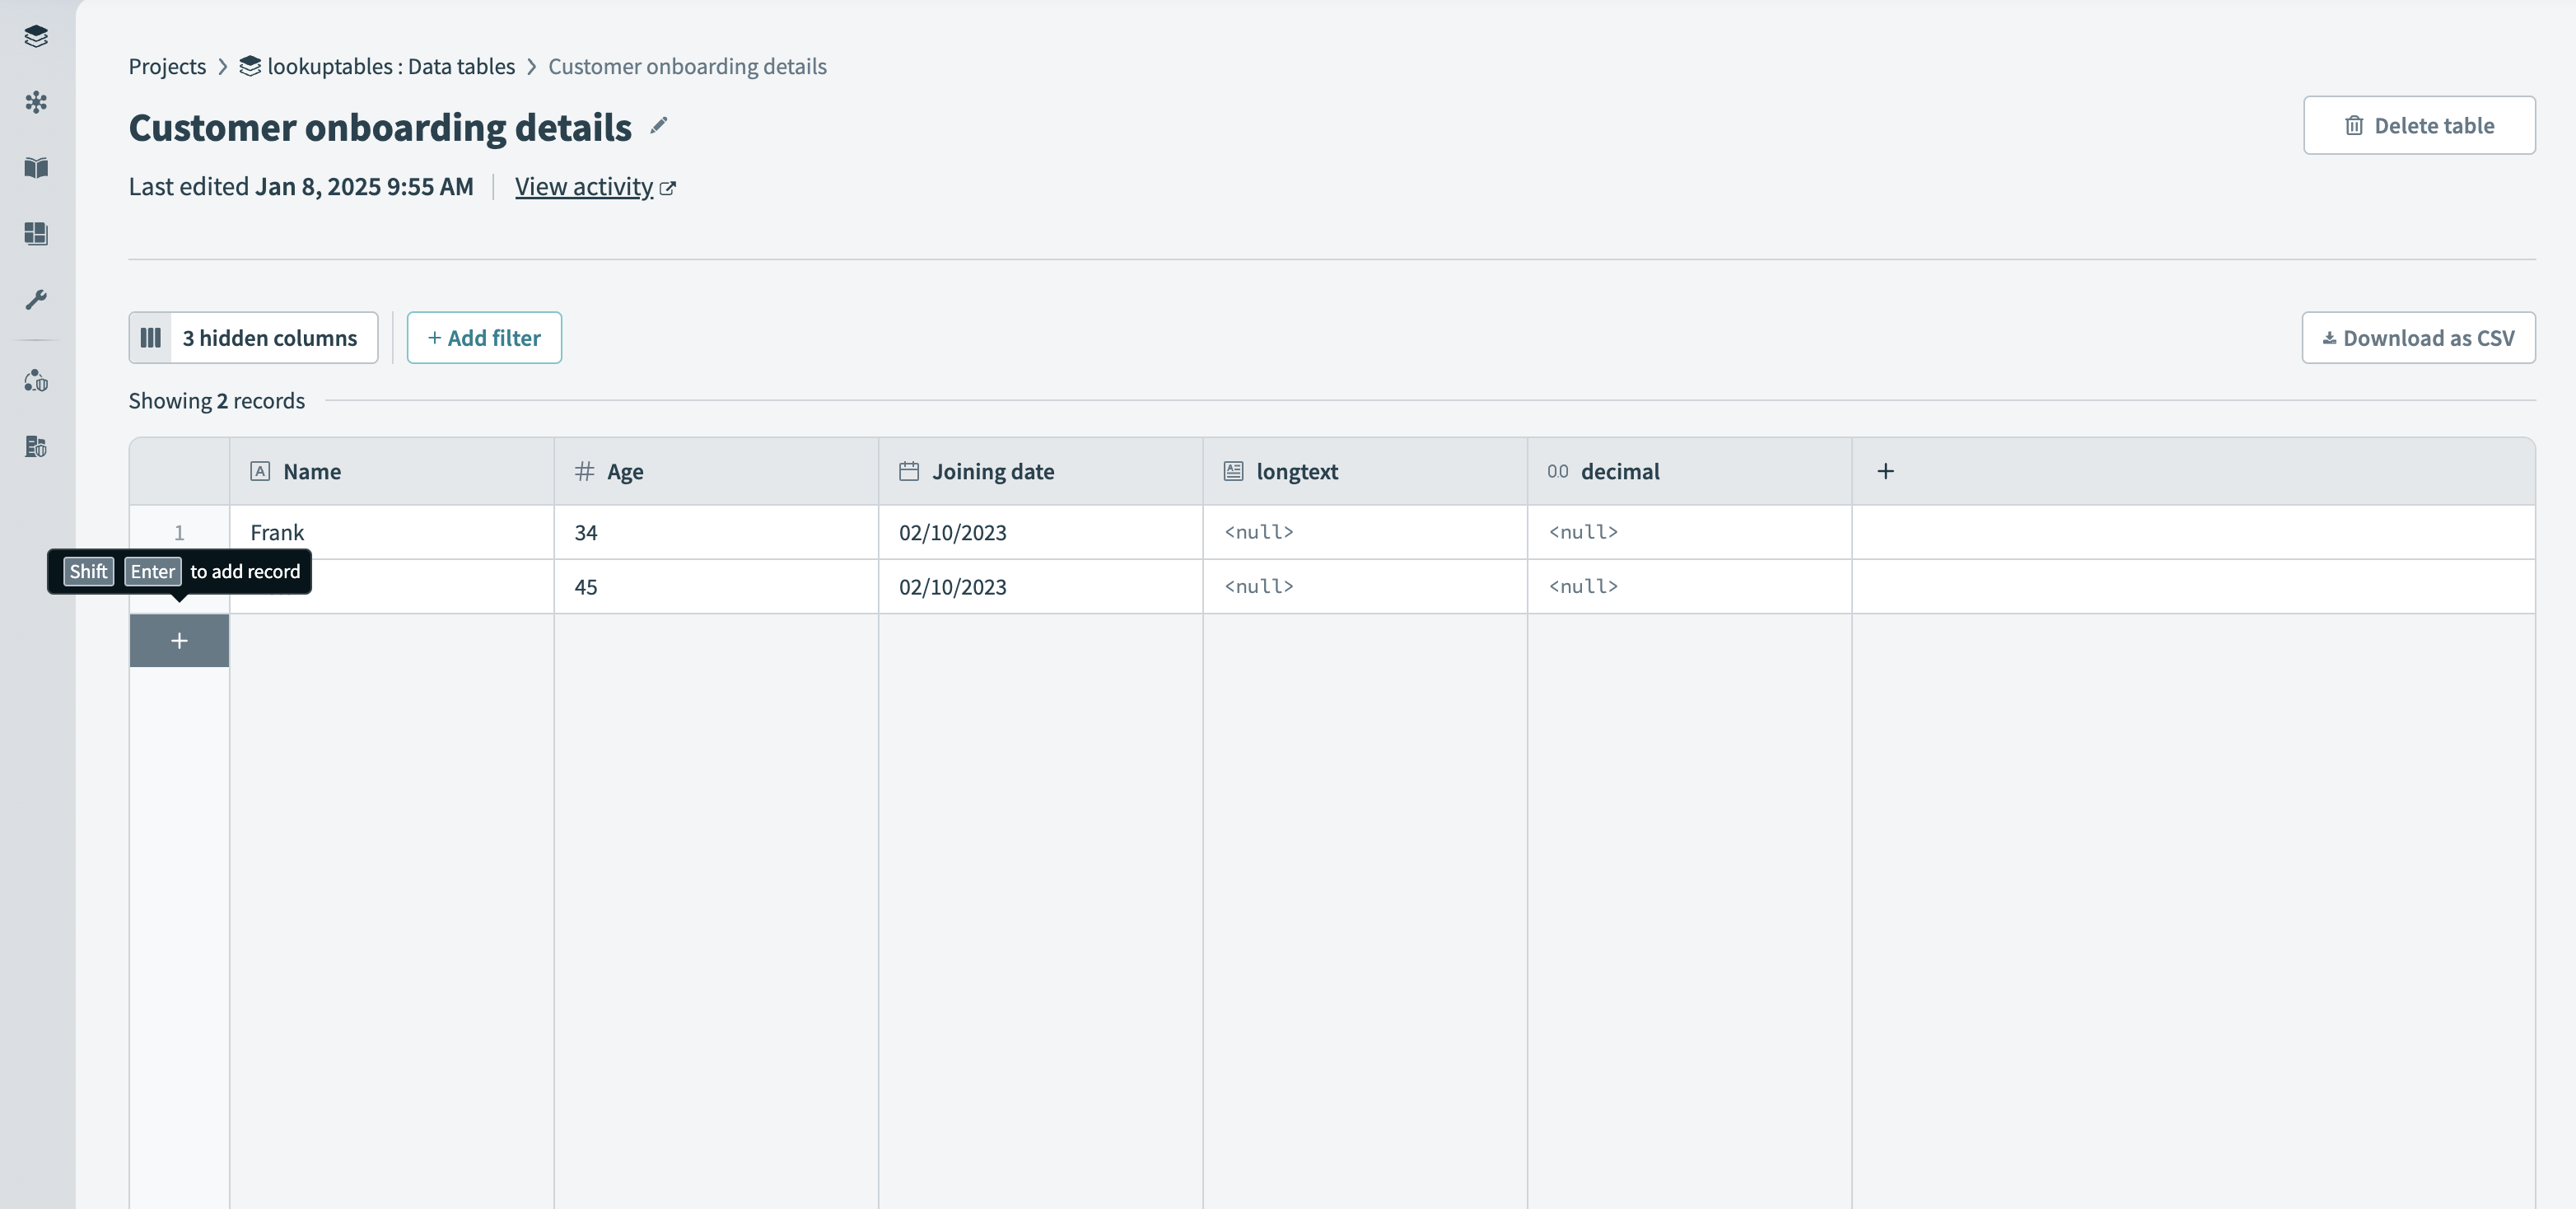Open the dashboard grid icon in the sidebar
This screenshot has height=1209, width=2576.
[36, 234]
